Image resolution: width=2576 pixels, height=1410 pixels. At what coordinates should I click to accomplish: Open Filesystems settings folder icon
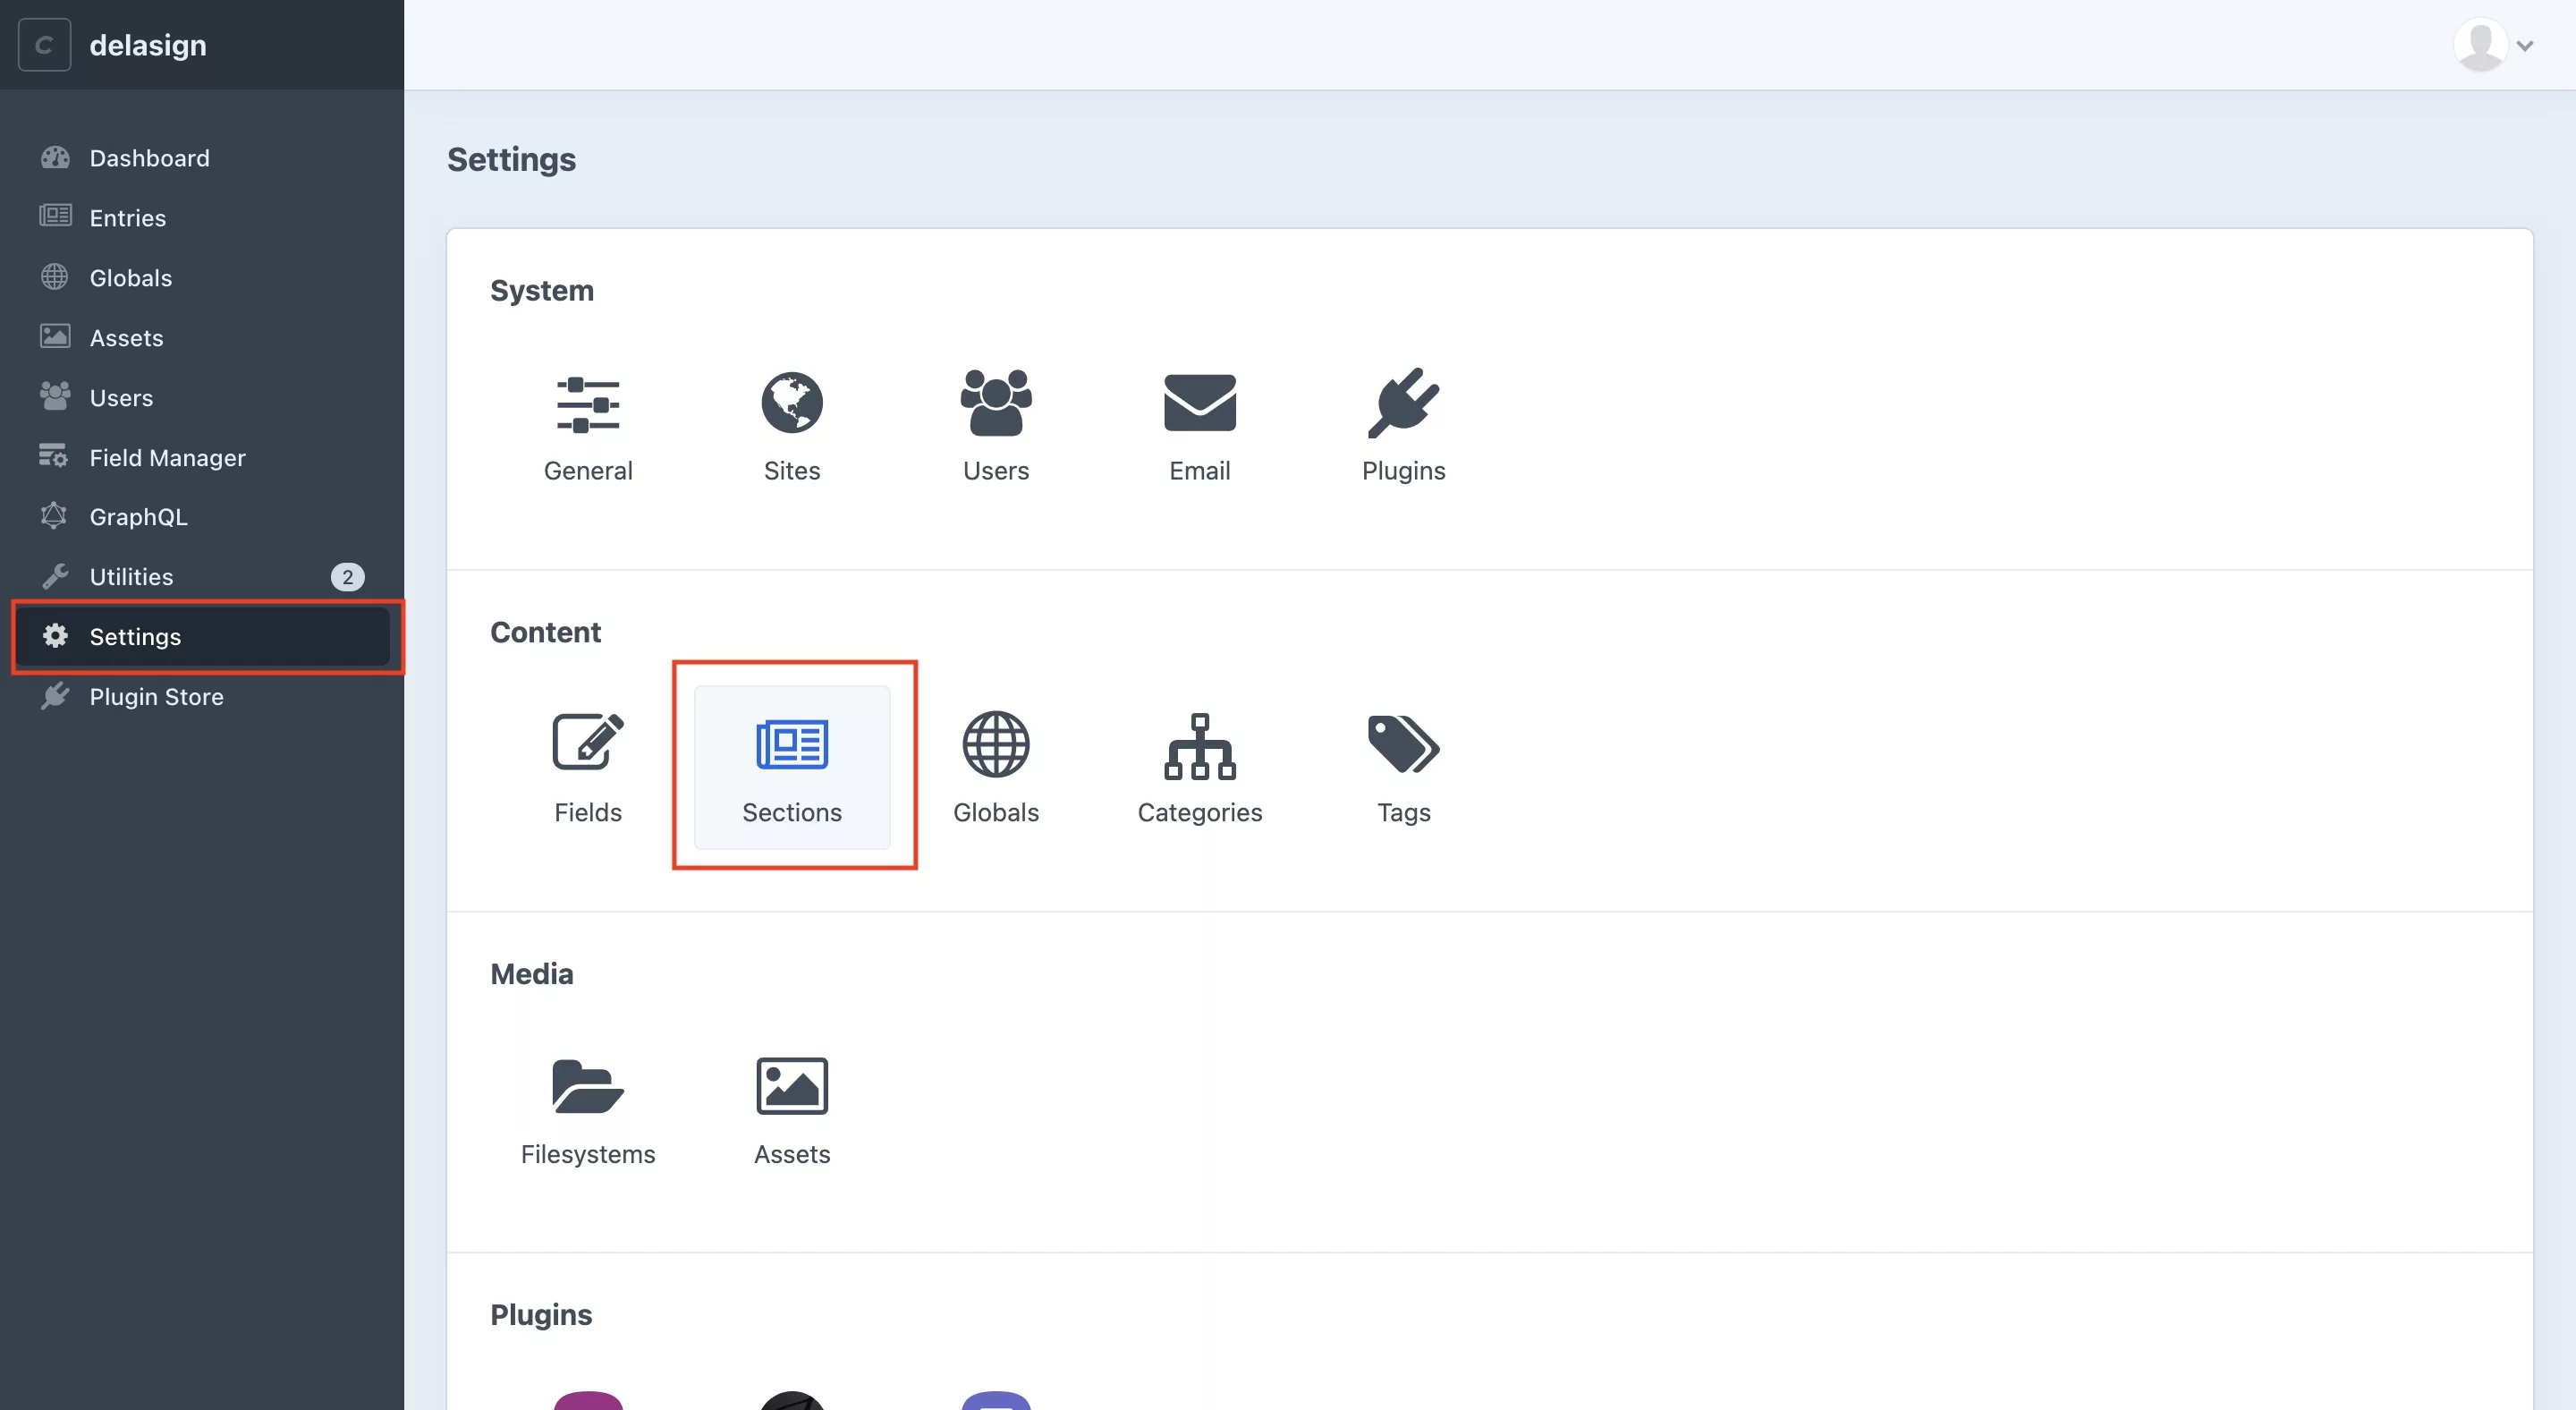[x=588, y=1086]
